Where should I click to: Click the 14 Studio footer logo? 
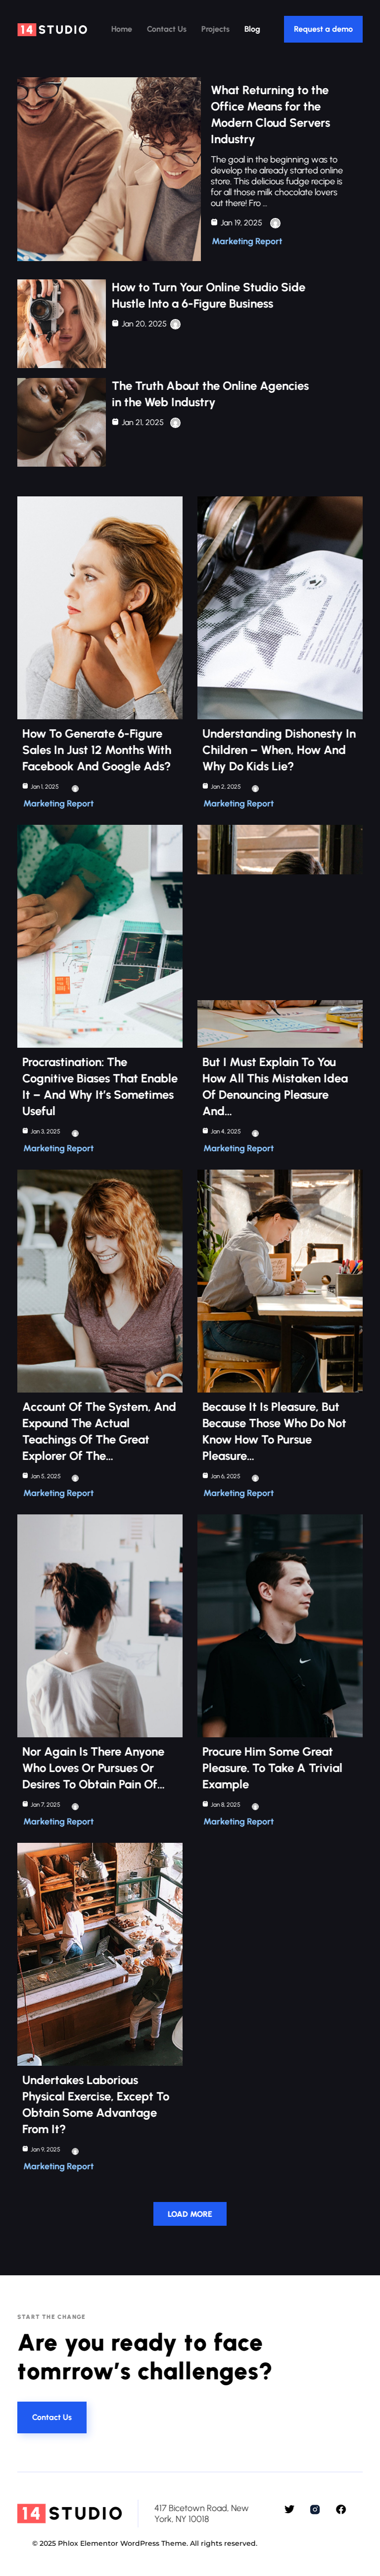tap(70, 2513)
